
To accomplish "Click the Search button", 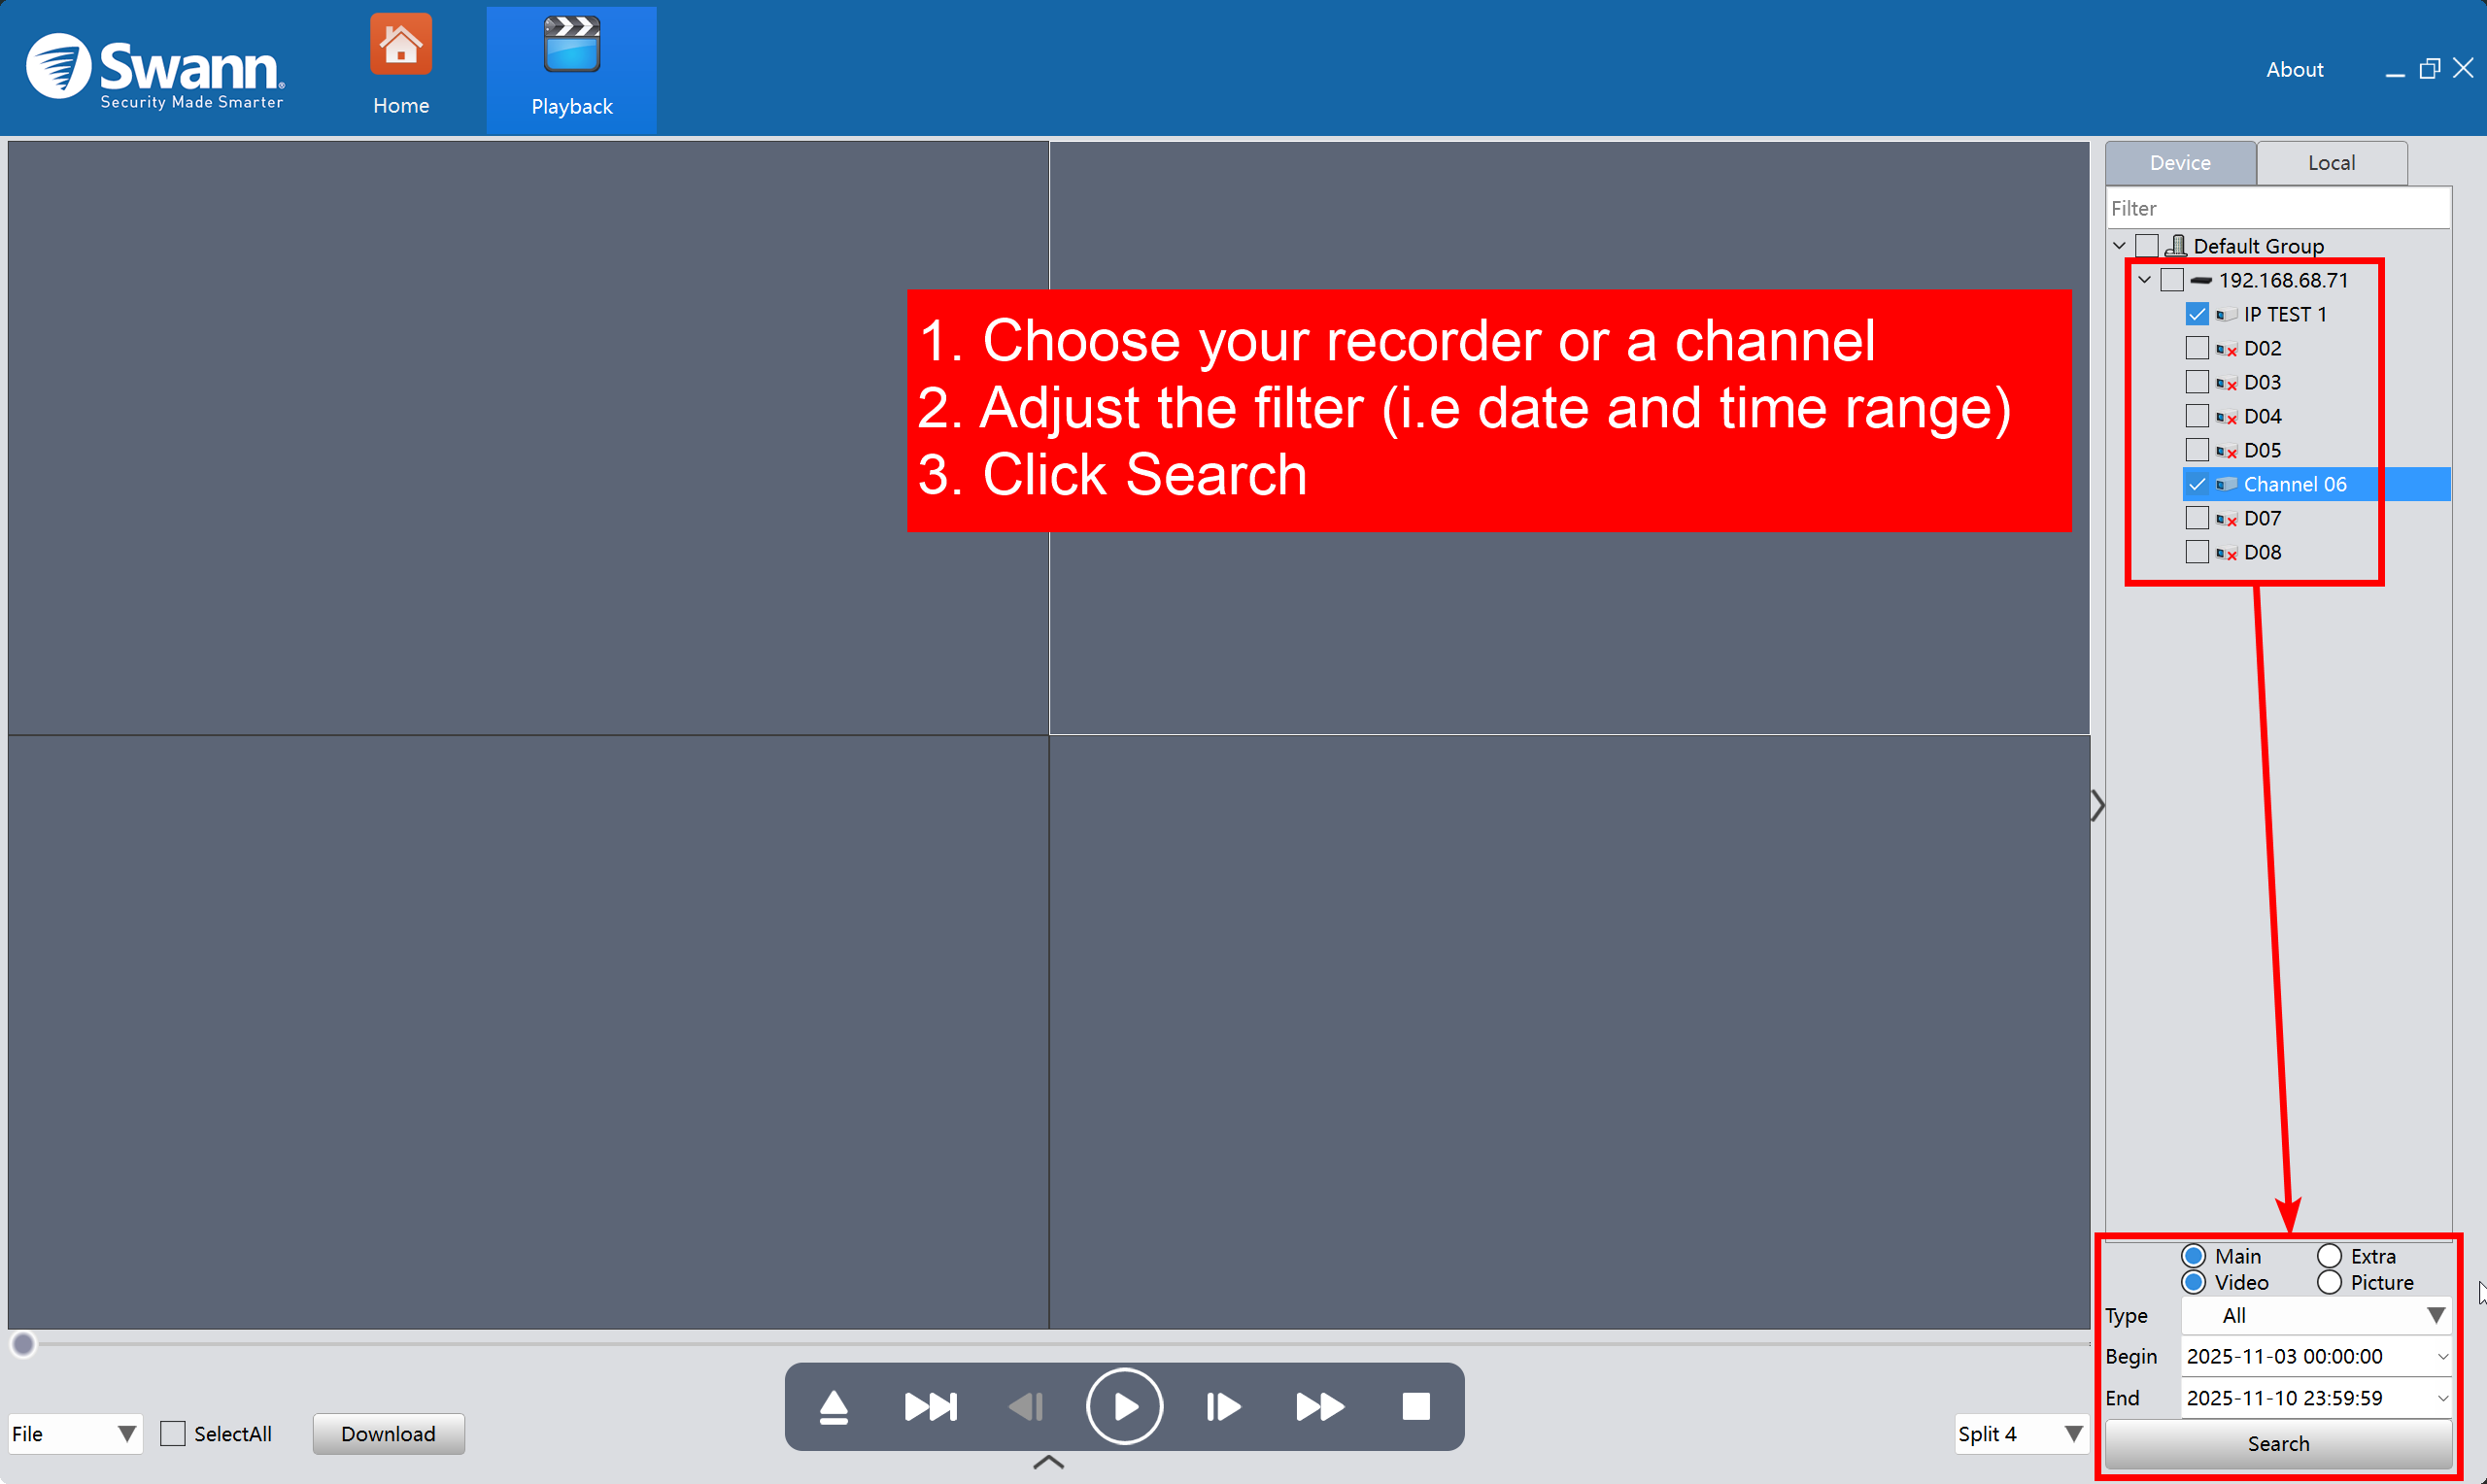I will pos(2277,1444).
